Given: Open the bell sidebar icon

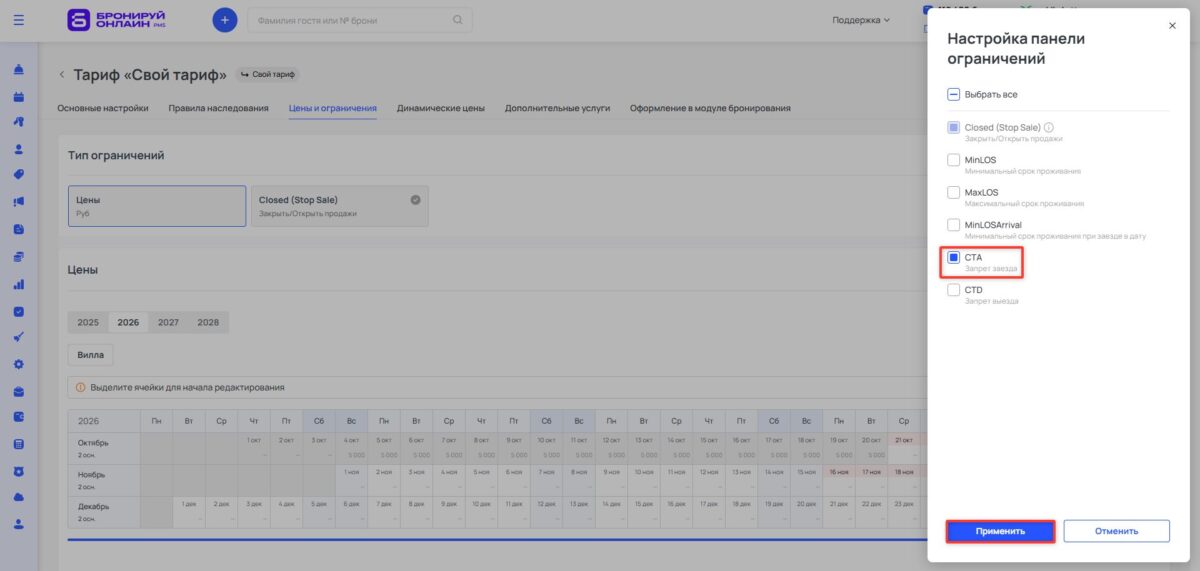Looking at the screenshot, I should click(19, 69).
